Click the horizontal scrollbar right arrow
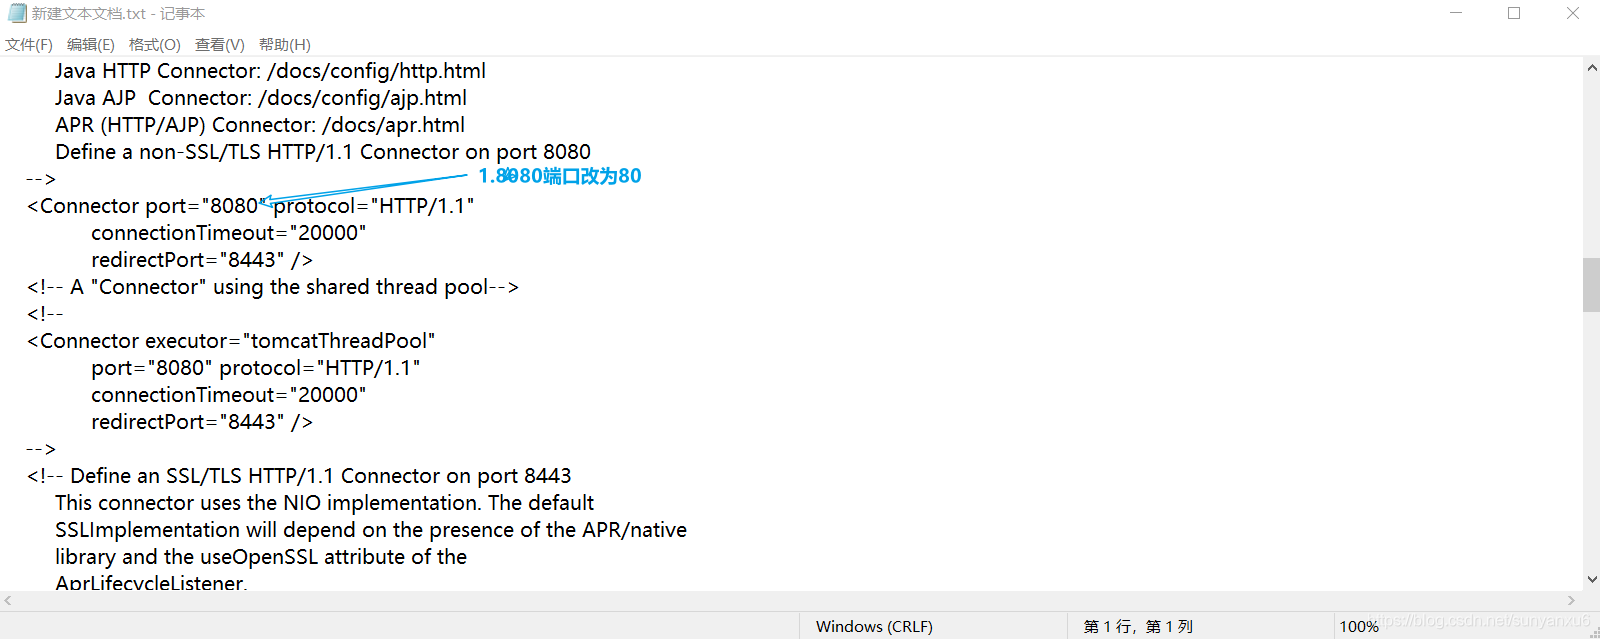The height and width of the screenshot is (639, 1600). tap(1571, 601)
